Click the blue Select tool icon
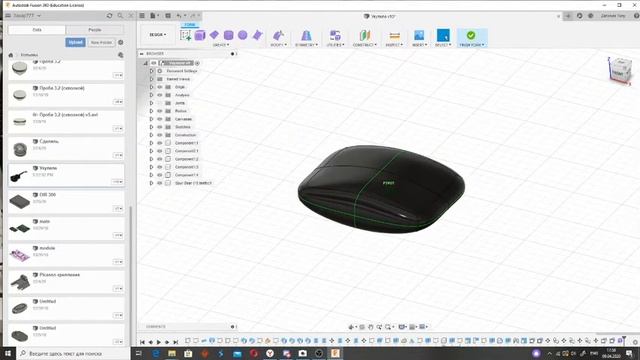 point(443,35)
